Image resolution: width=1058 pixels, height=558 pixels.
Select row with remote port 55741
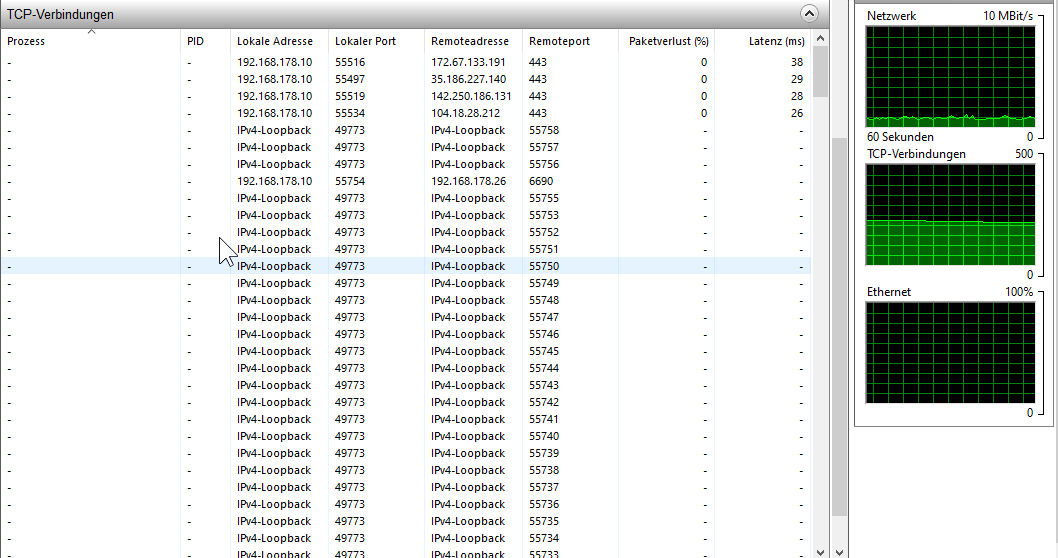(x=406, y=419)
